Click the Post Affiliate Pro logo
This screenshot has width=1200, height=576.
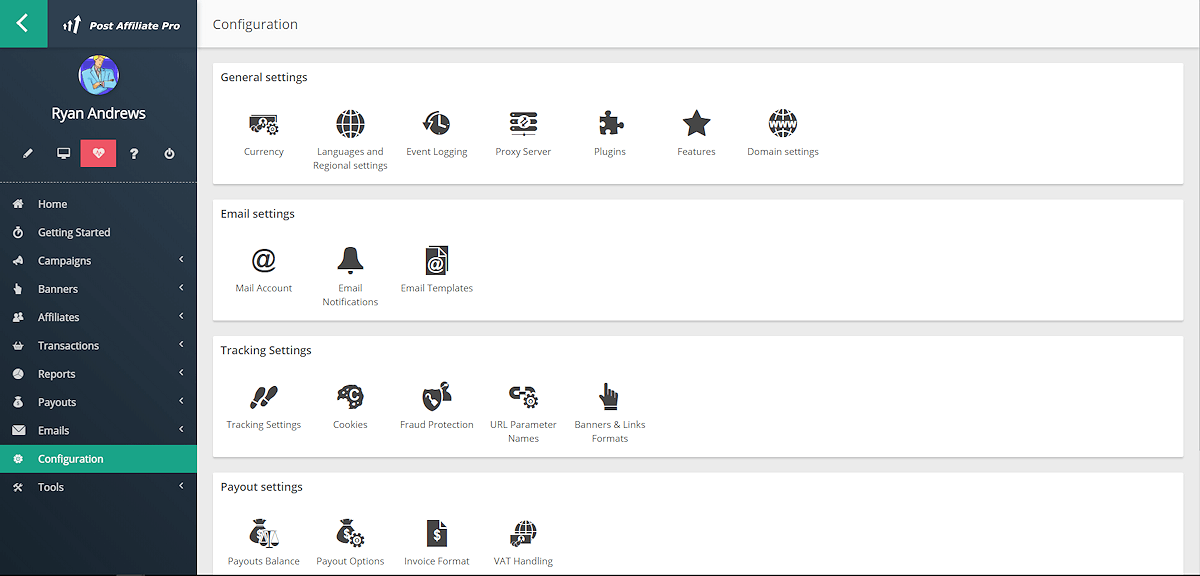point(121,25)
